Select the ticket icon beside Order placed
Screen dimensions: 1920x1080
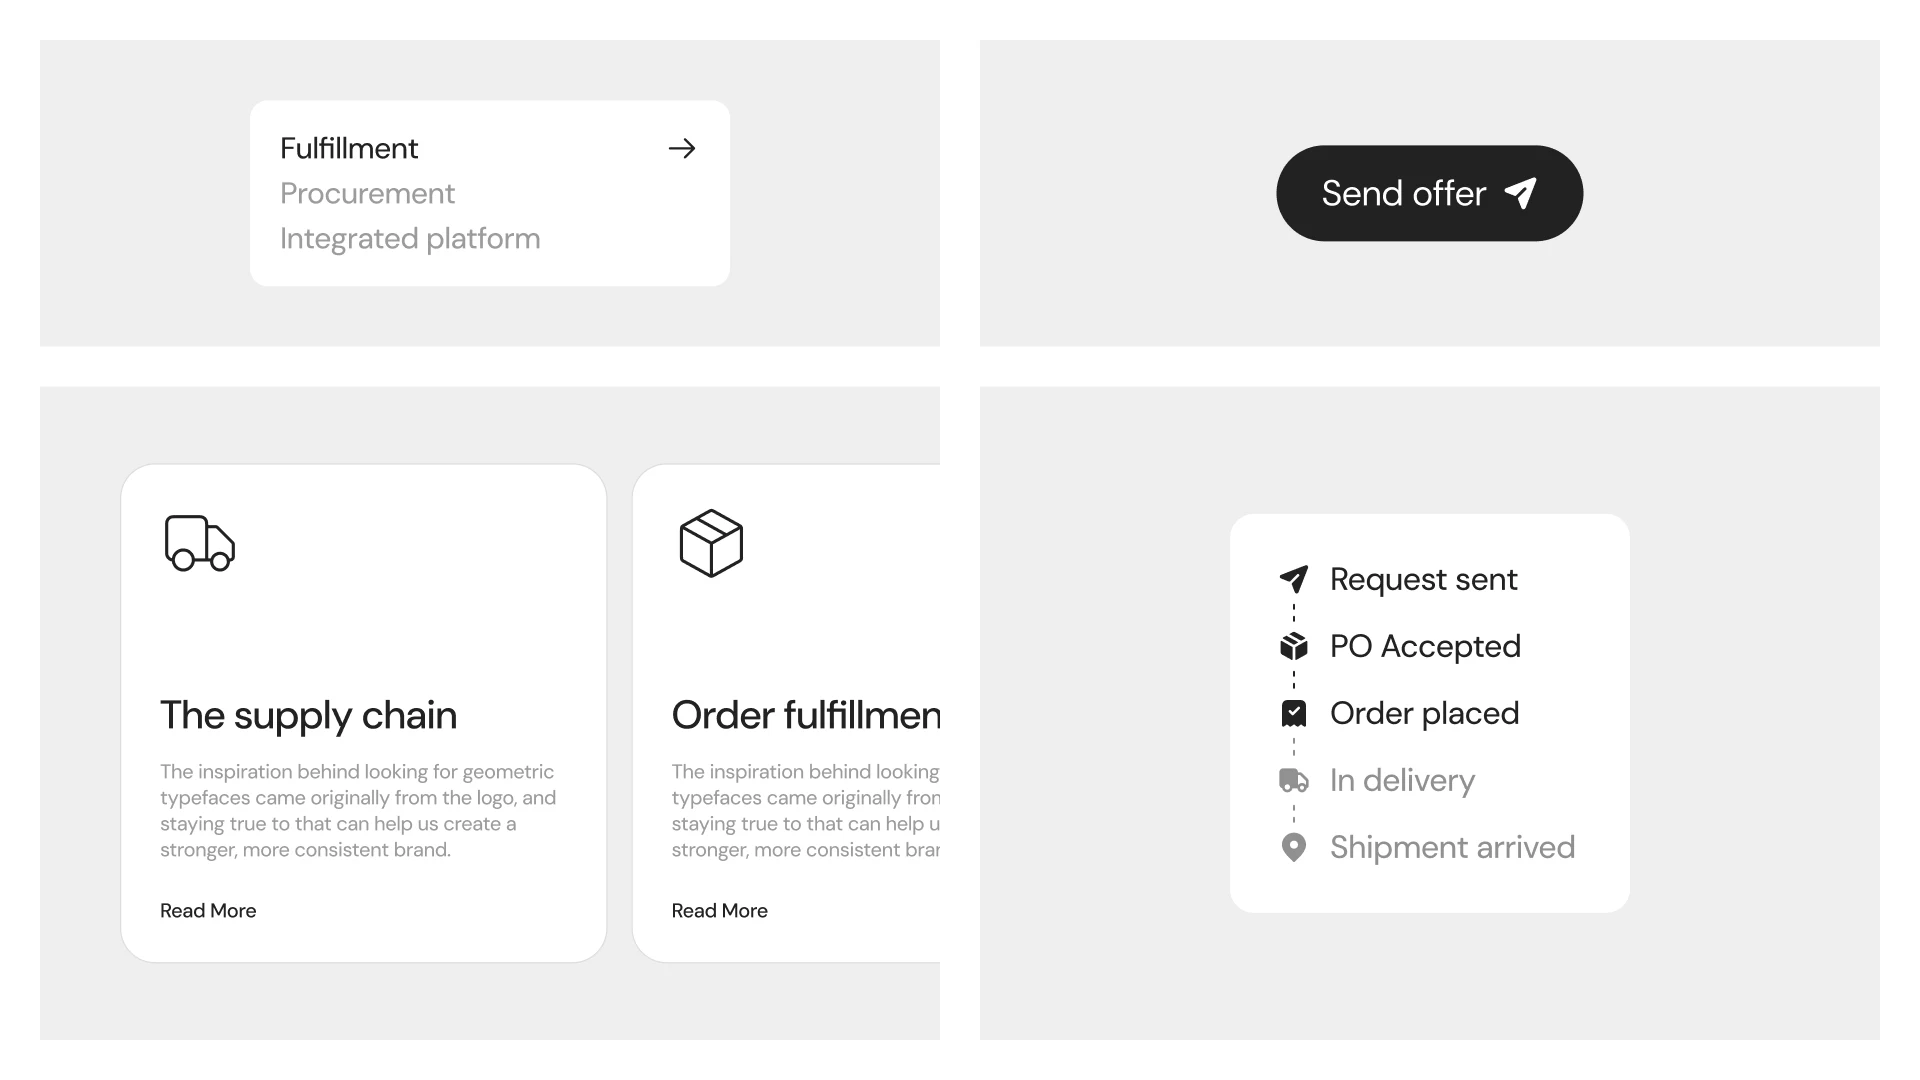(1294, 713)
